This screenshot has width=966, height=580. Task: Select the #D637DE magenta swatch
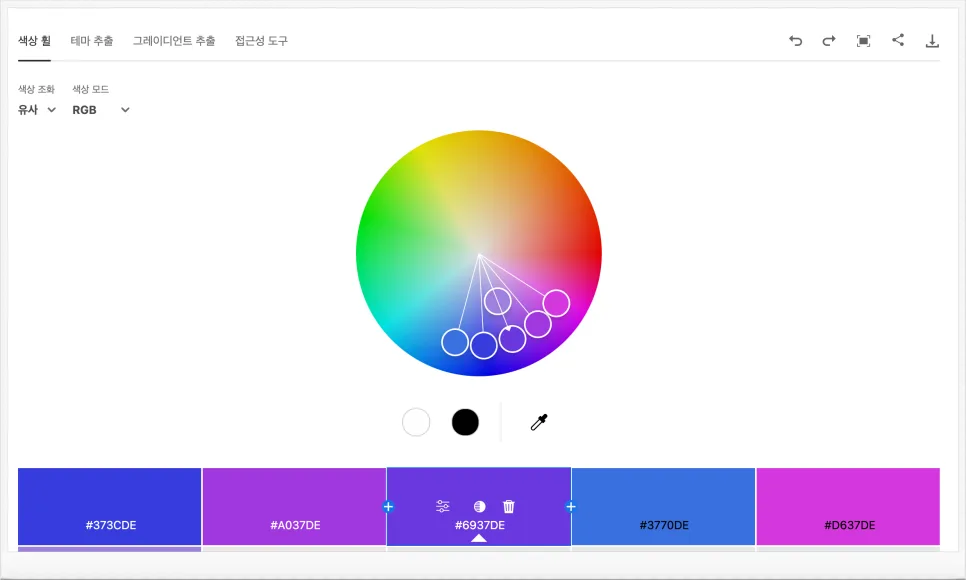(848, 507)
